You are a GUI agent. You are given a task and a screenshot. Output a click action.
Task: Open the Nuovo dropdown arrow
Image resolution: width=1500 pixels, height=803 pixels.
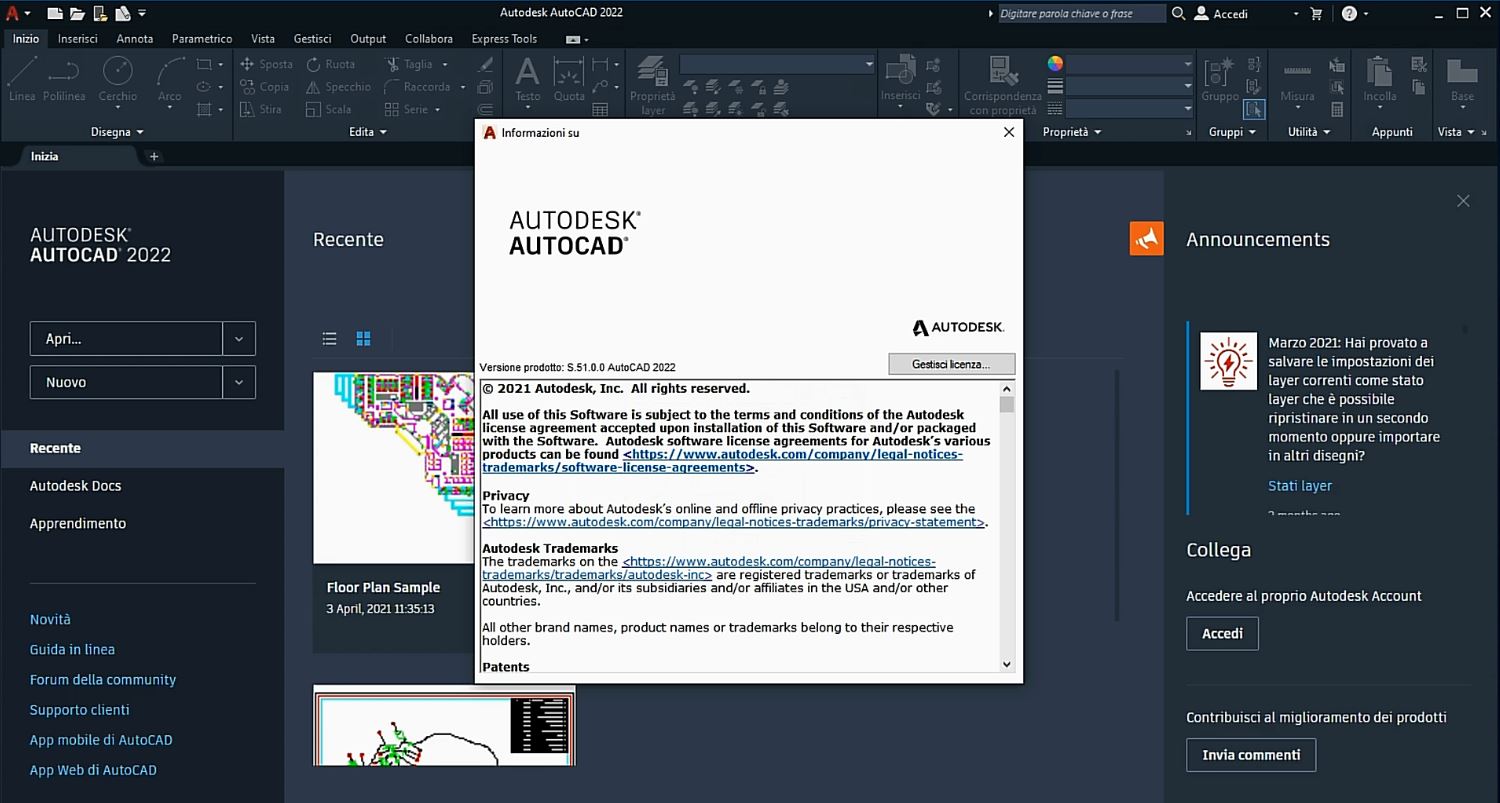tap(239, 382)
